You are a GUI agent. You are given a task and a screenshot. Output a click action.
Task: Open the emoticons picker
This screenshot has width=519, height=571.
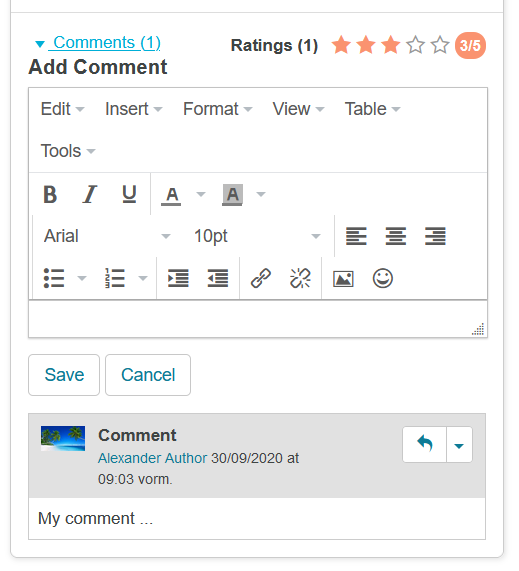click(383, 279)
